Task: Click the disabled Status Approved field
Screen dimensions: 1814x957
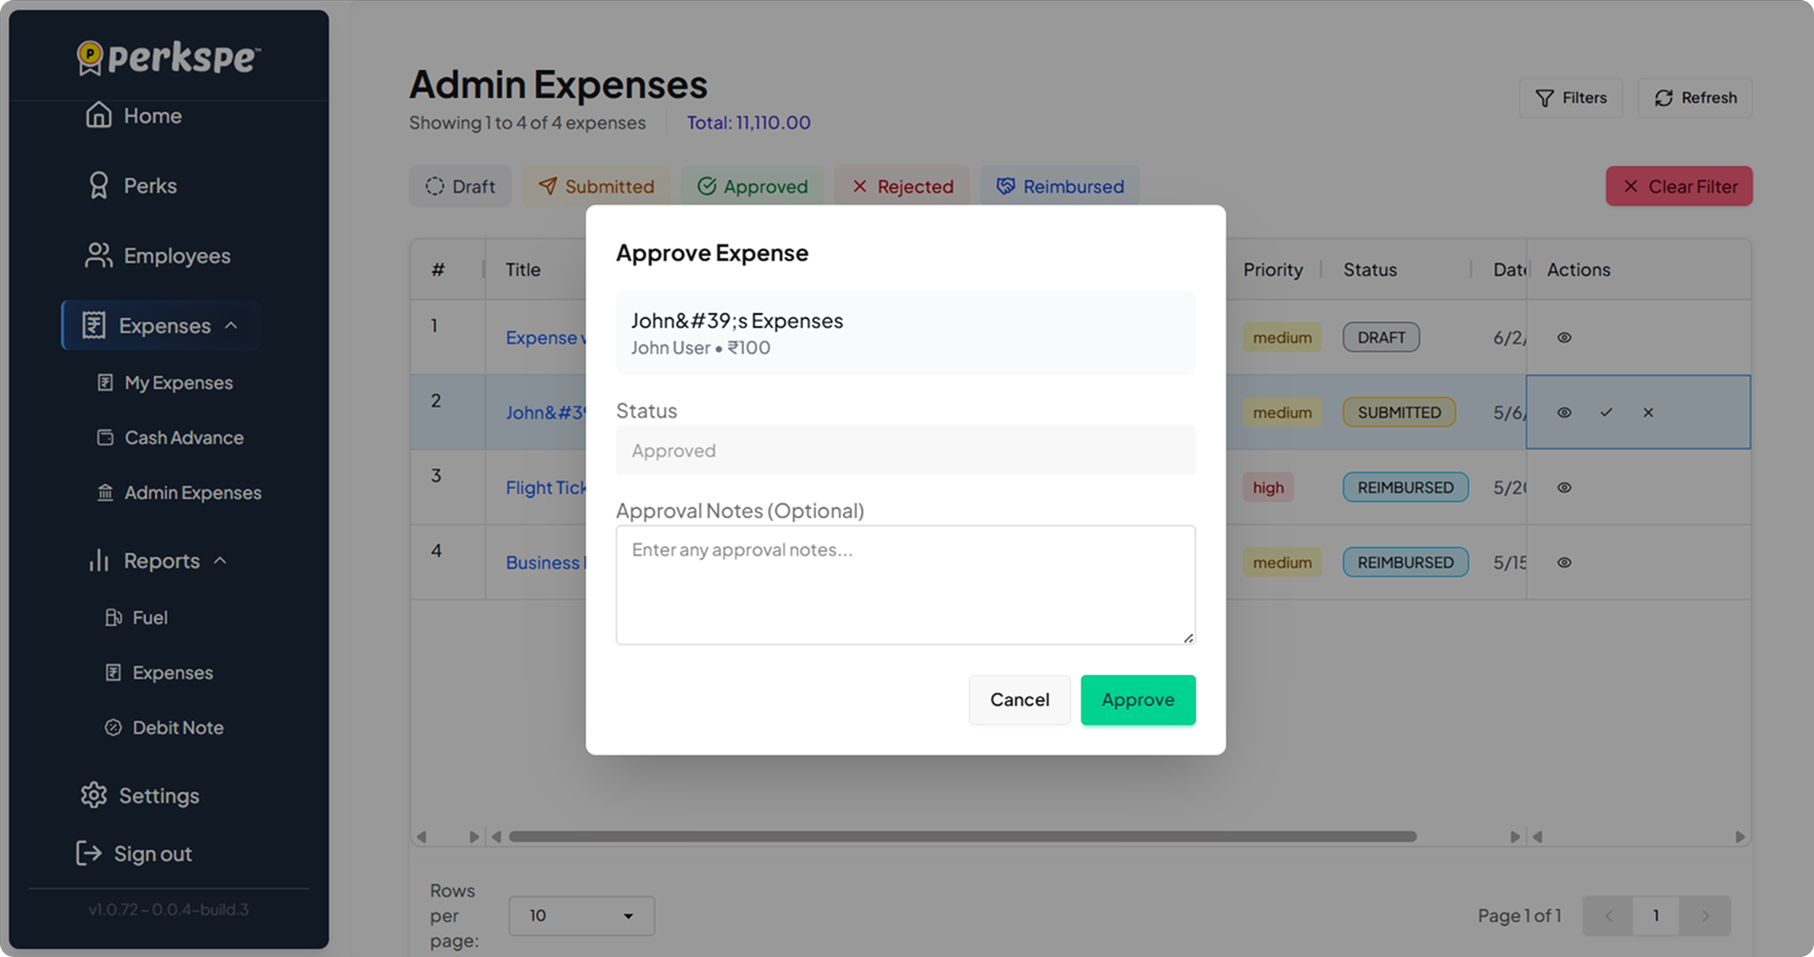Action: (x=906, y=451)
